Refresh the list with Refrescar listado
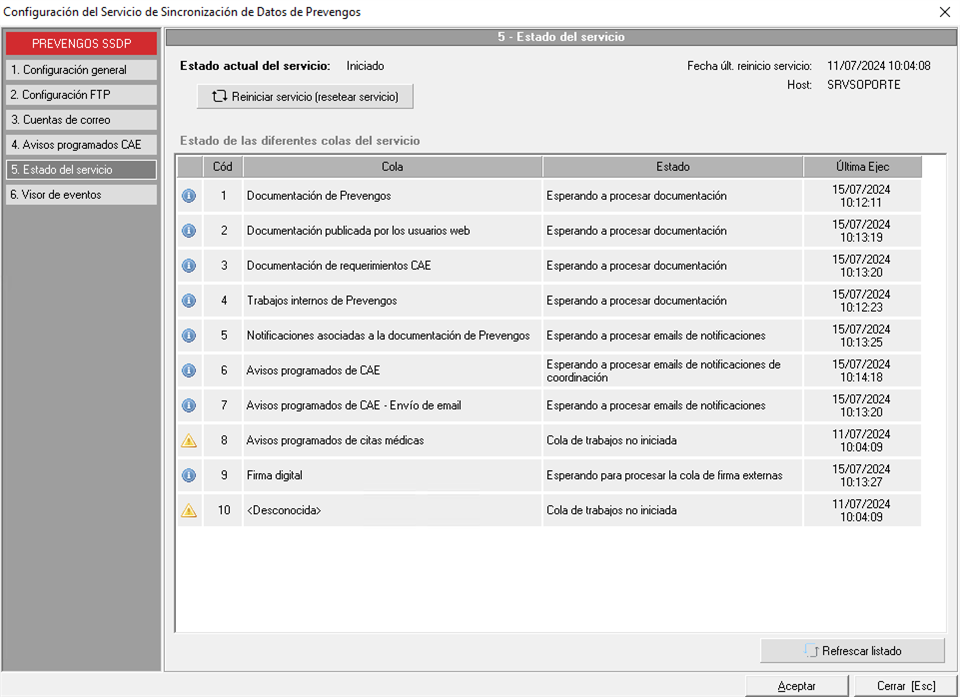This screenshot has height=697, width=960. click(852, 651)
